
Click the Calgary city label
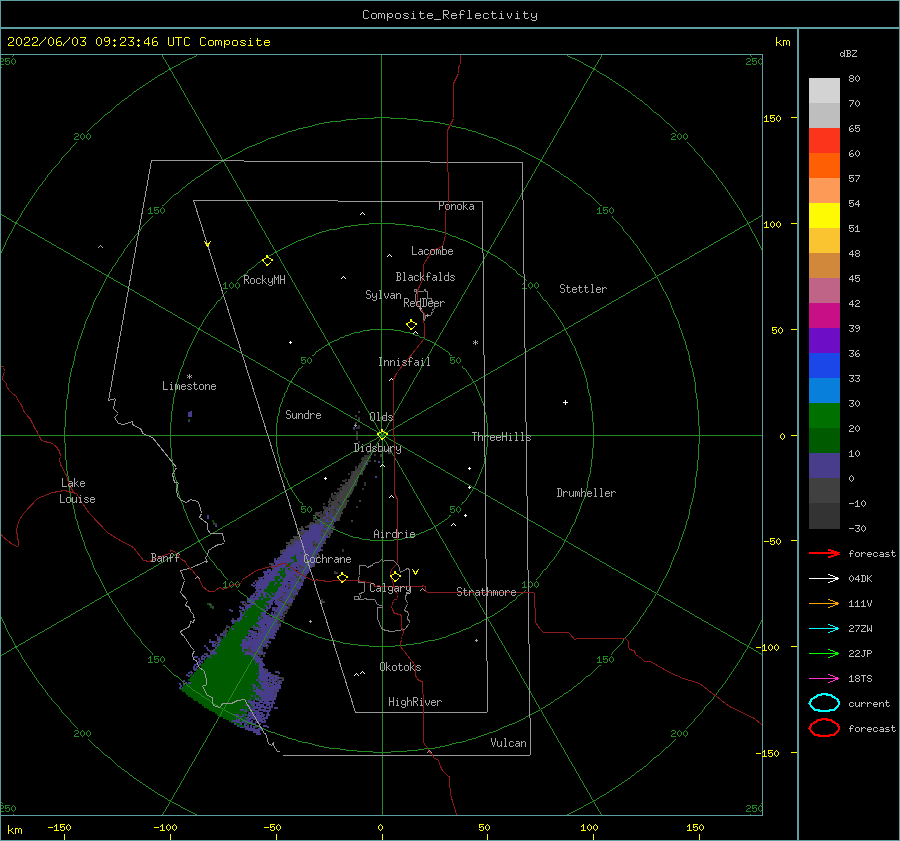390,588
